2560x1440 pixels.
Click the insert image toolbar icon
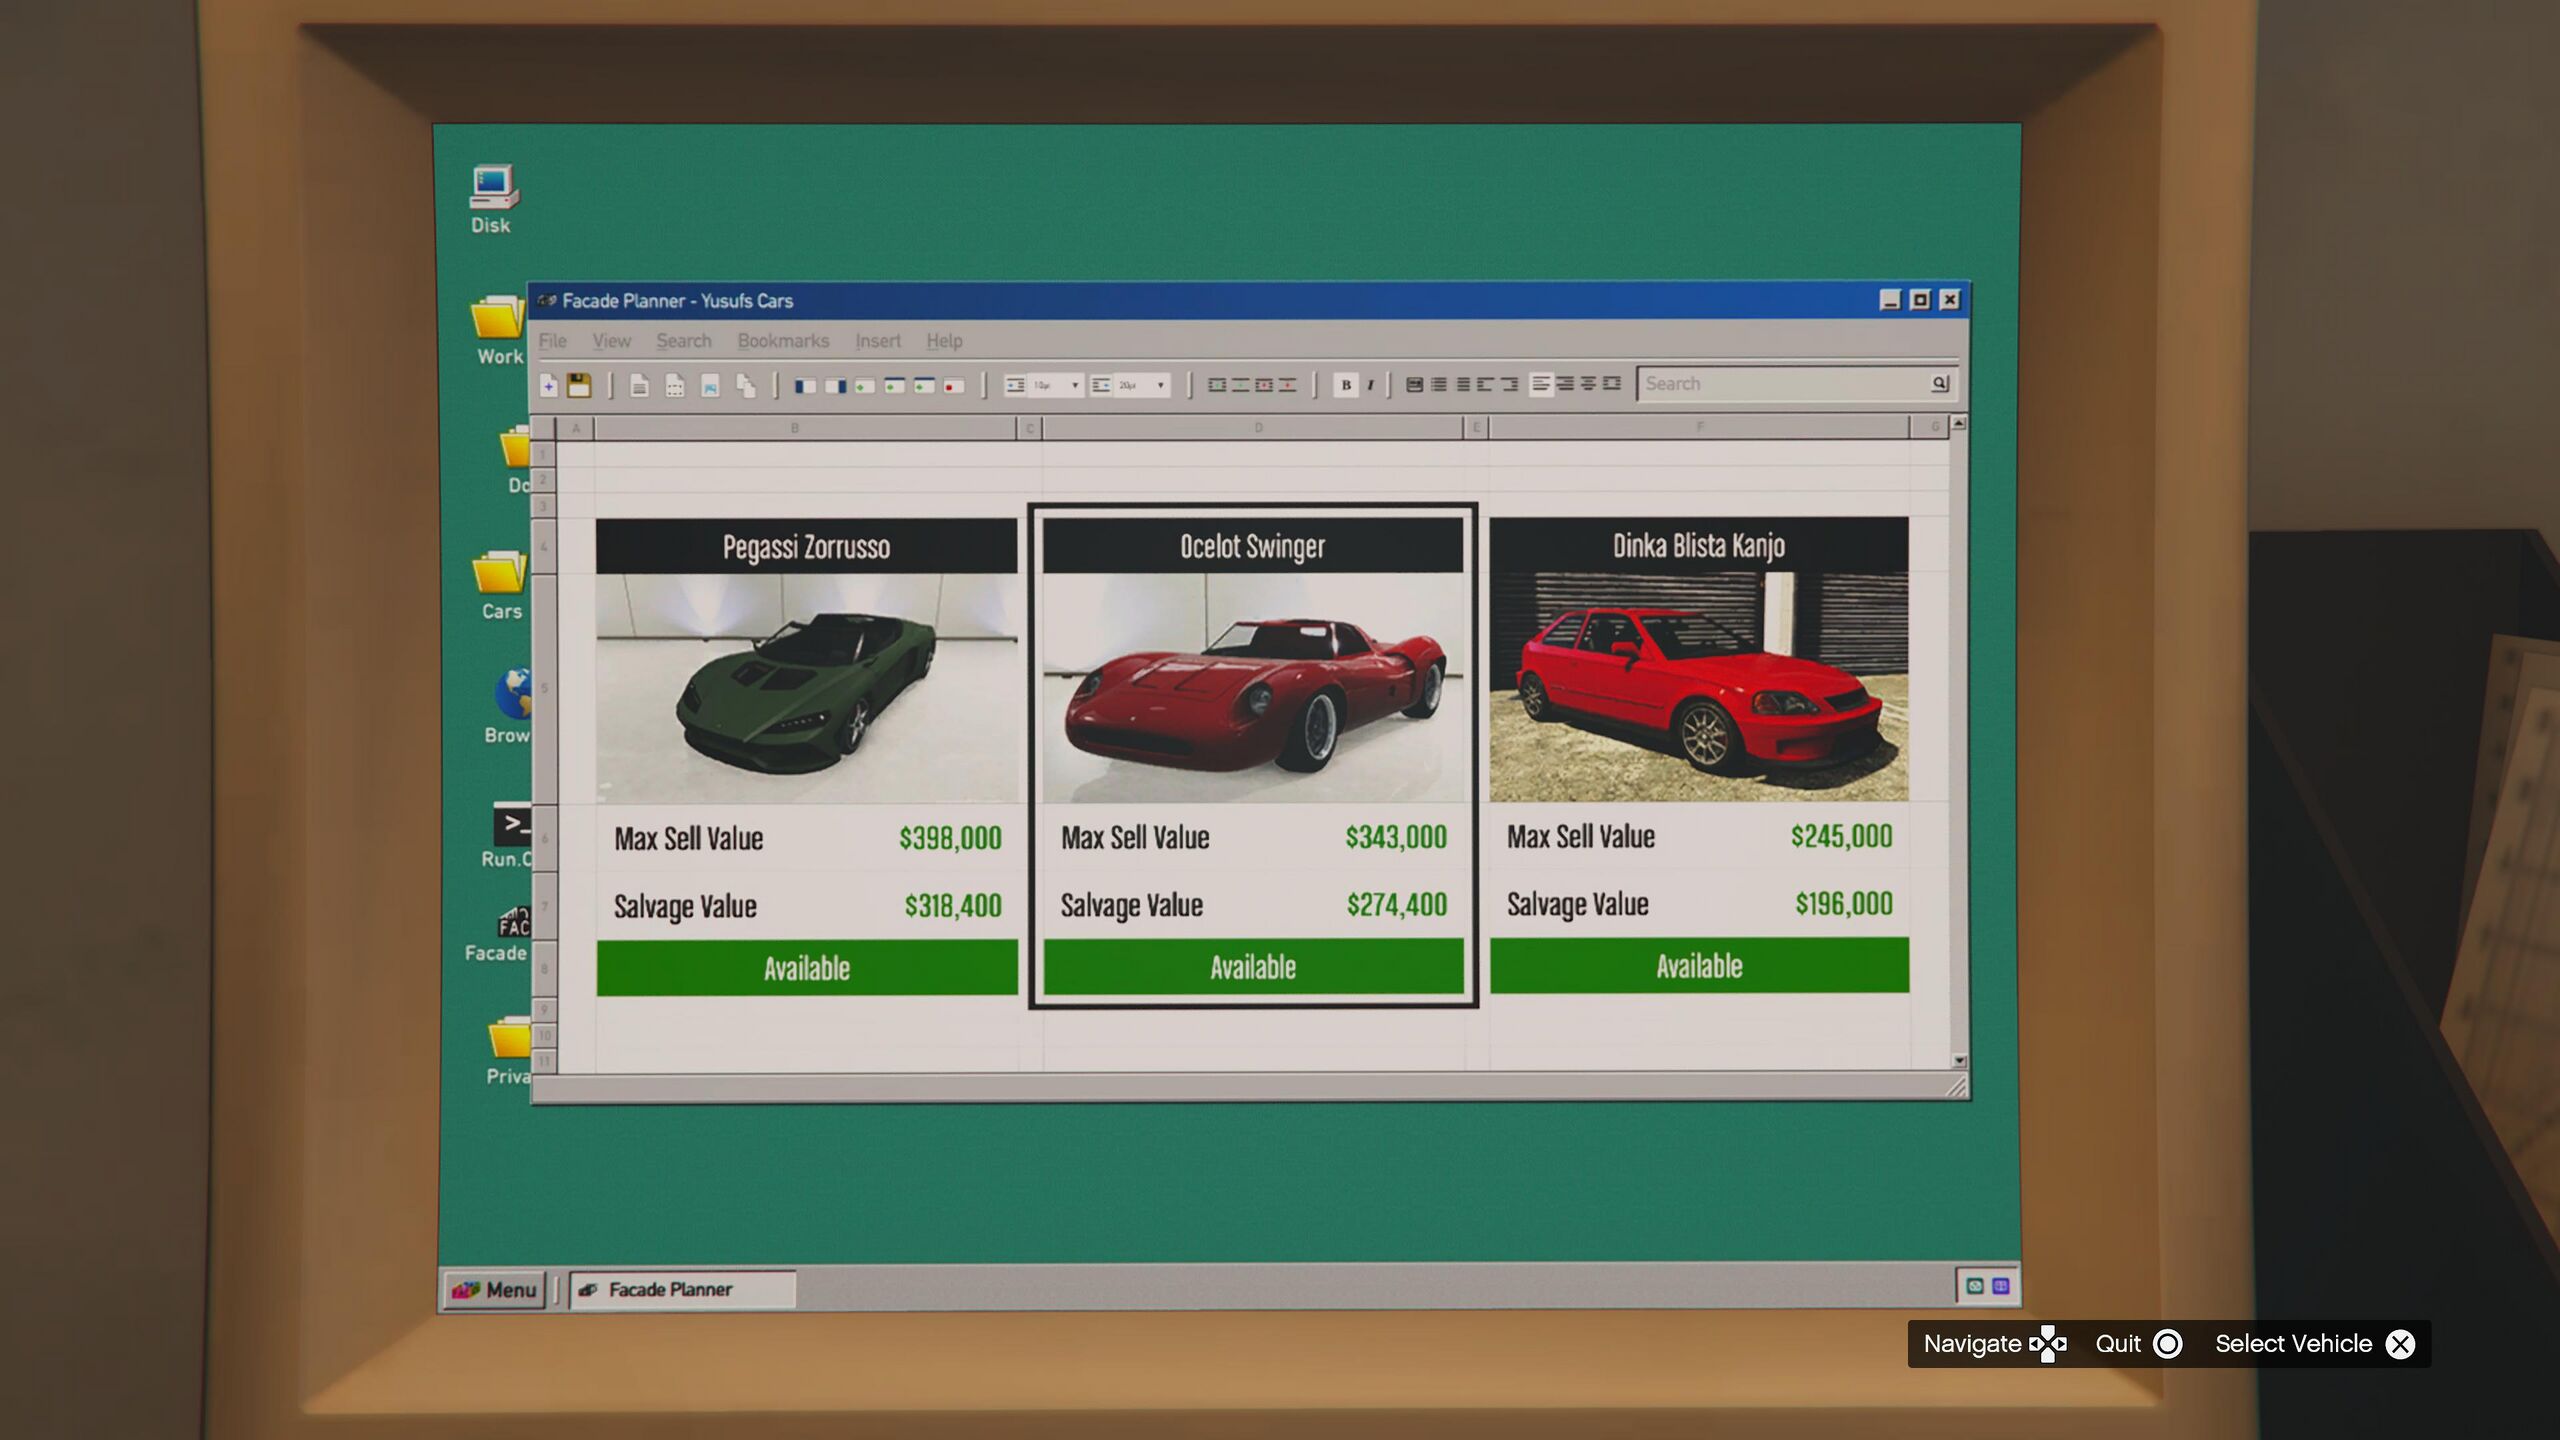coord(710,386)
